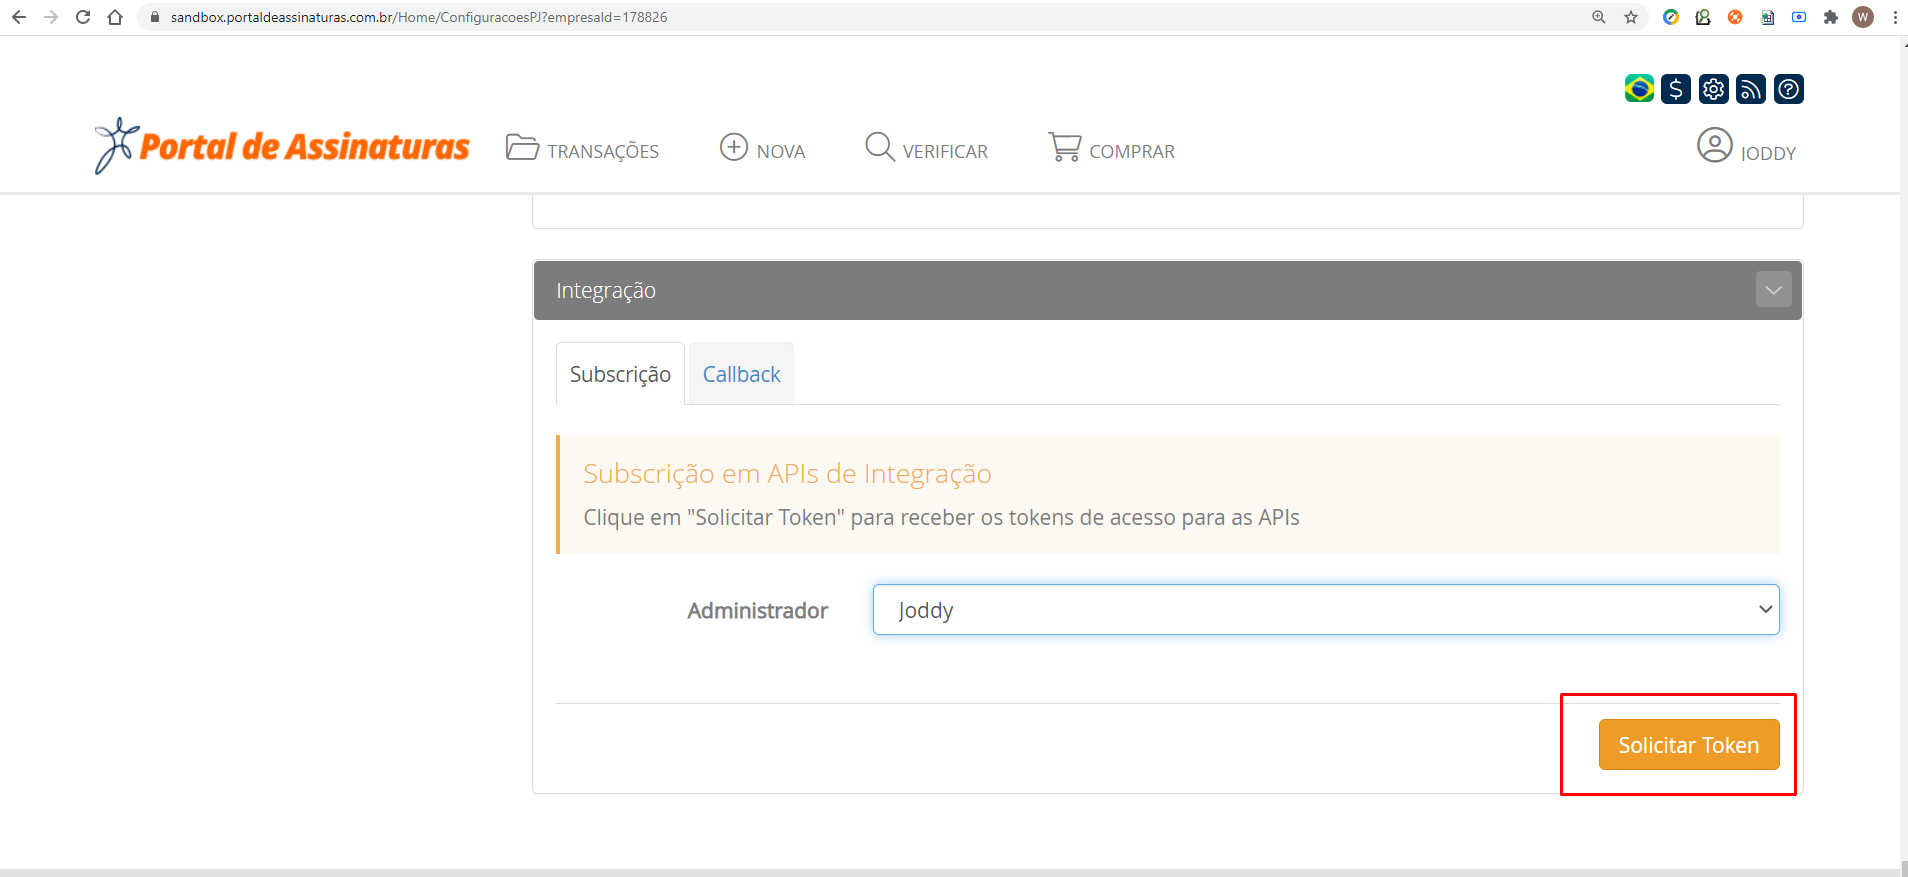Viewport: 1908px width, 877px height.
Task: Switch to the Callback tab
Action: pyautogui.click(x=741, y=374)
